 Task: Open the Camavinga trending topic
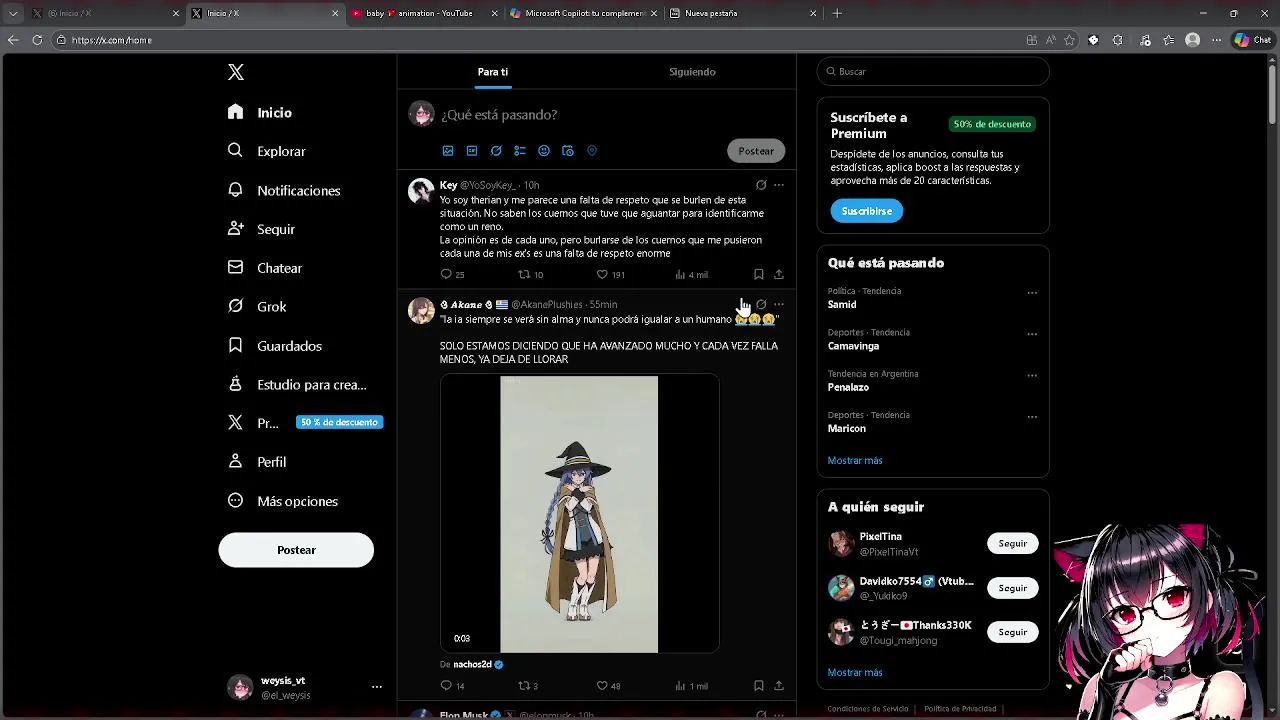click(x=853, y=346)
